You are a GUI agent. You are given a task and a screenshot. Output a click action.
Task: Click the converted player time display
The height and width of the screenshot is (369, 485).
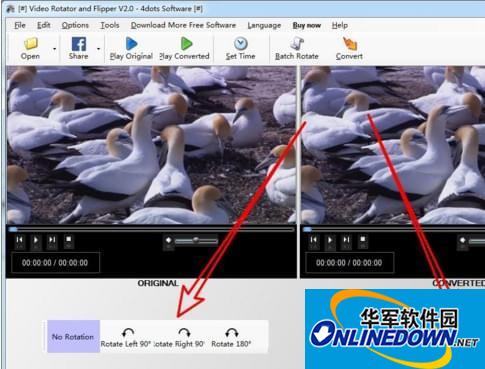349,263
